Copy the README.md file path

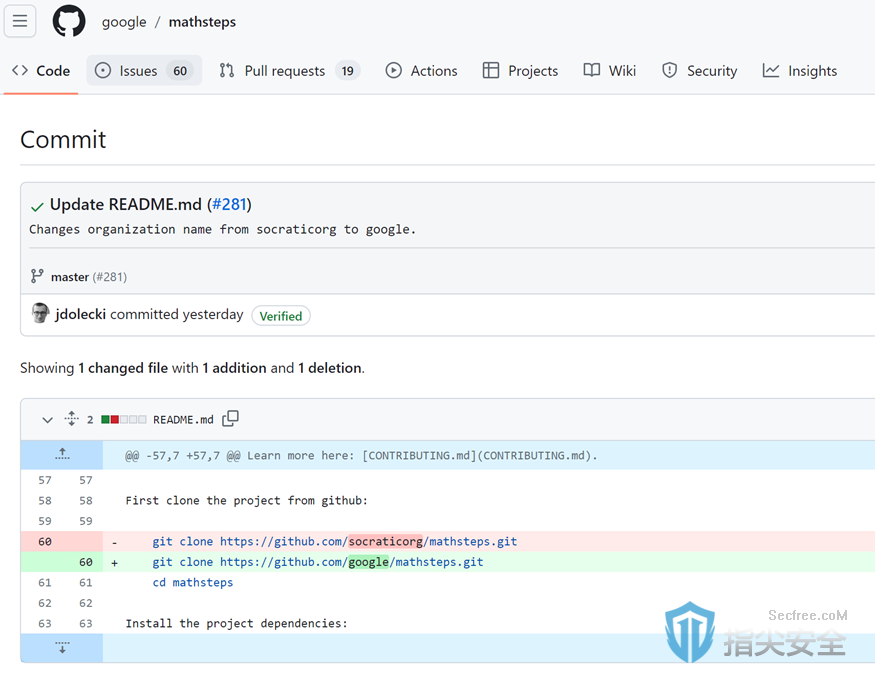230,419
